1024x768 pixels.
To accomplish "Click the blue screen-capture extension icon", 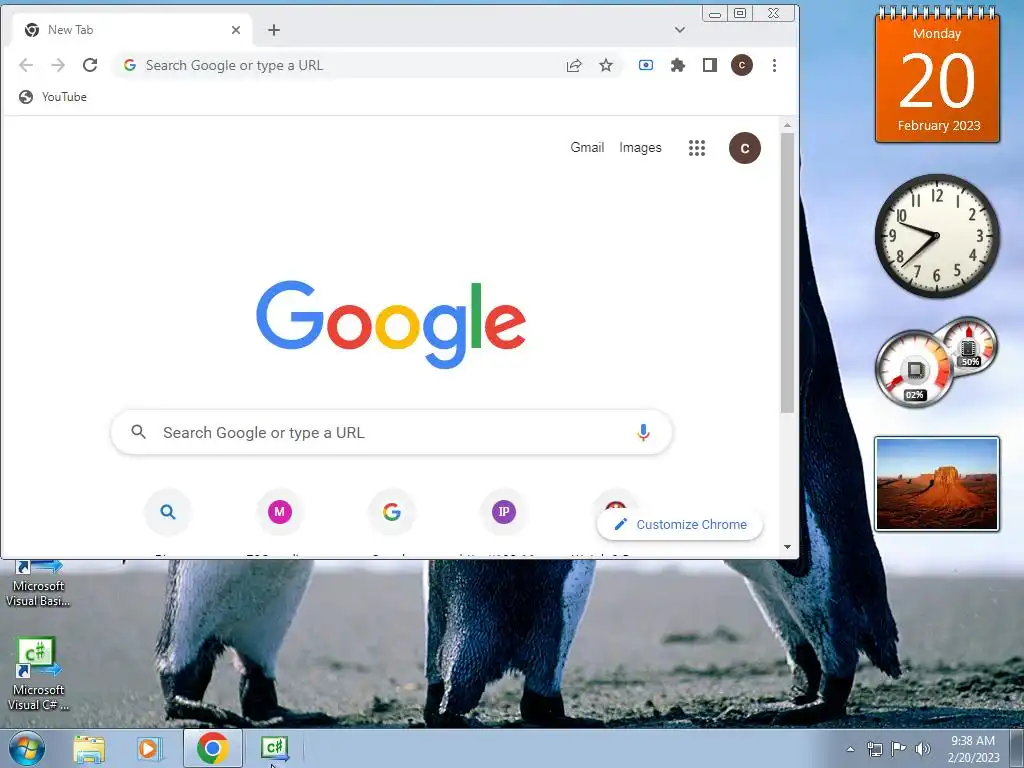I will click(646, 65).
